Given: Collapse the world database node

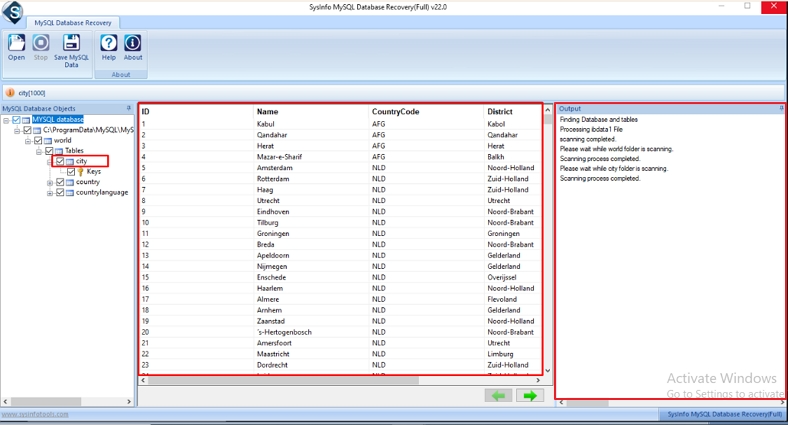Looking at the screenshot, I should pos(28,141).
